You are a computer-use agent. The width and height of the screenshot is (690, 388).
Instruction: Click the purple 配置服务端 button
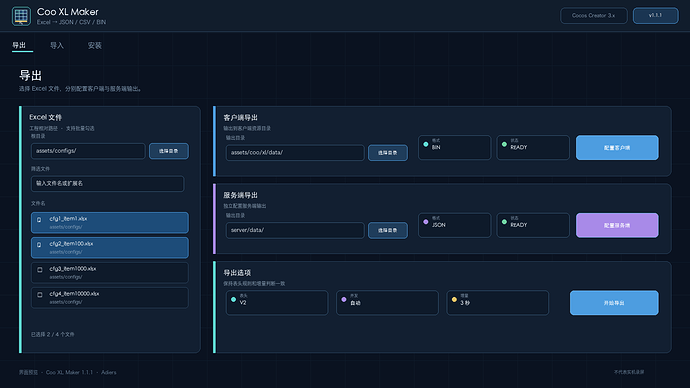(x=617, y=225)
